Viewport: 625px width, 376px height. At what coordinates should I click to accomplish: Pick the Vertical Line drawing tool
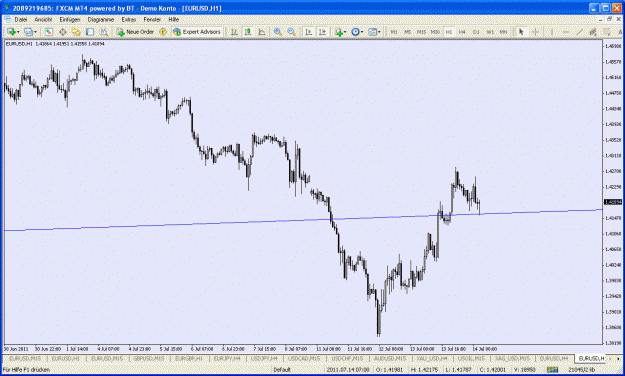coord(552,32)
